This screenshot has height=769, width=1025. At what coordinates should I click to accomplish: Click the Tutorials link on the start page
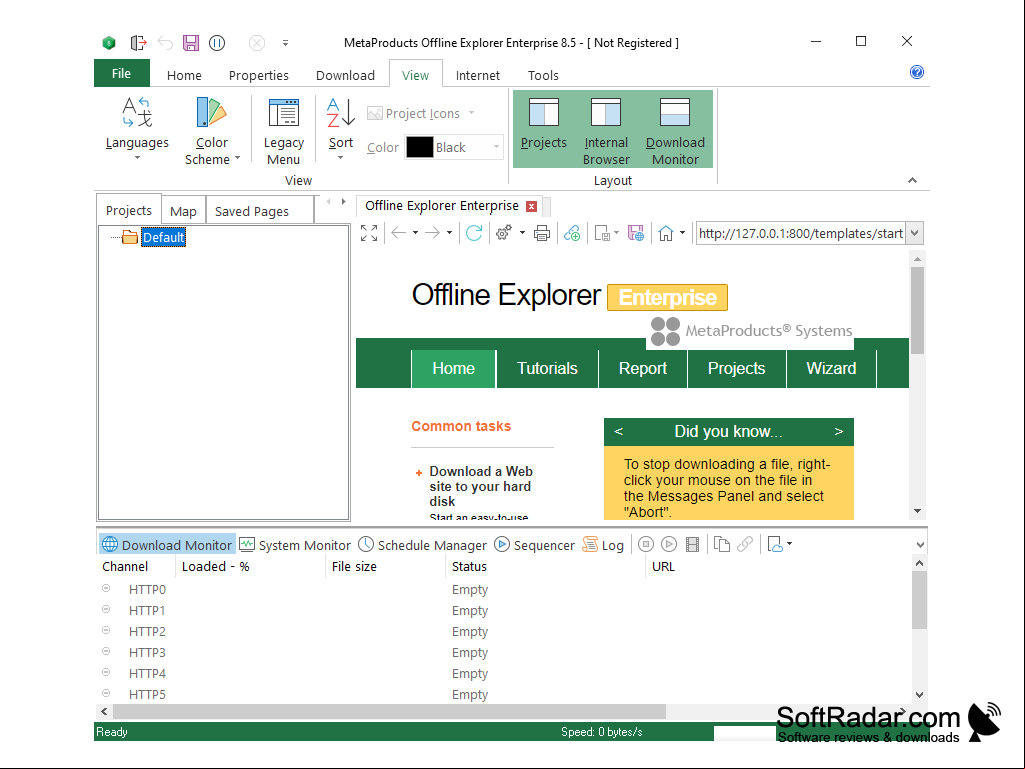click(547, 369)
